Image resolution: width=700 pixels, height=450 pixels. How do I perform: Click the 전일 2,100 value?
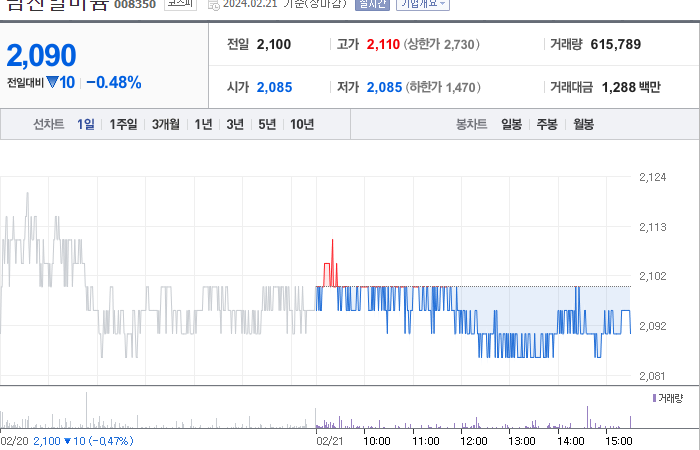(x=274, y=44)
